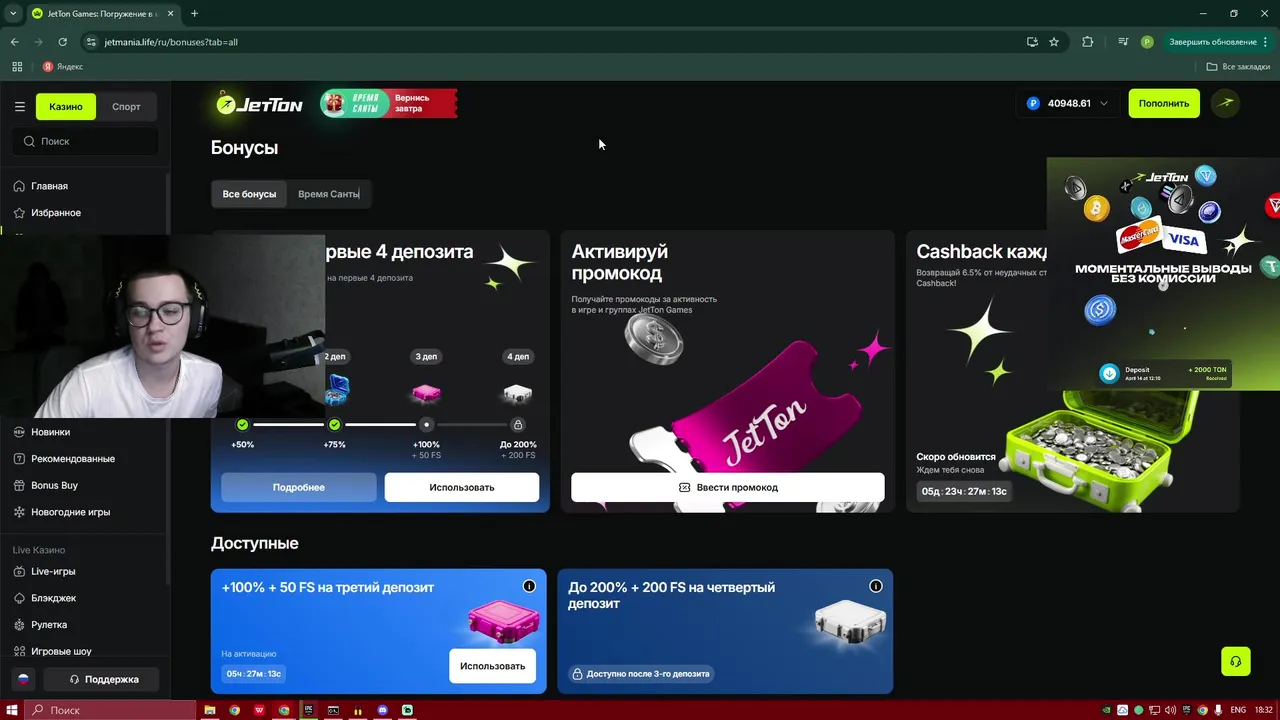Click the pink 3 деп bonus chest

426,392
